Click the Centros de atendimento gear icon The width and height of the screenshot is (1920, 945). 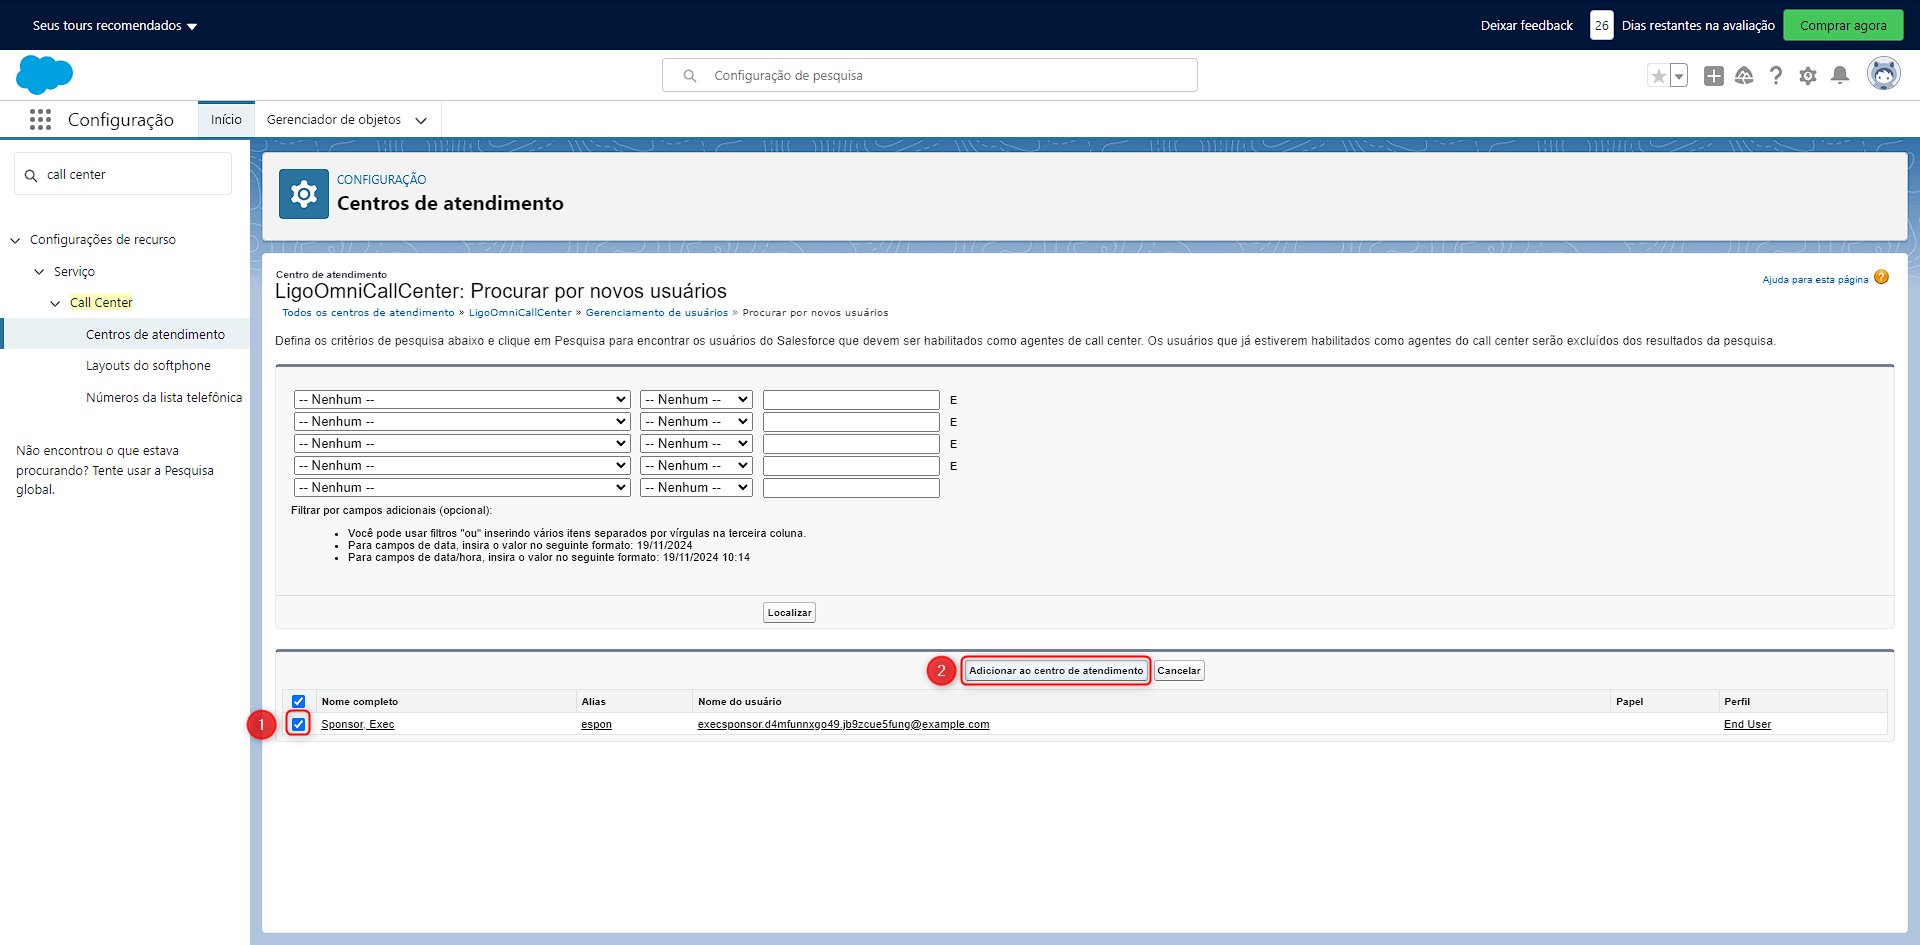[x=304, y=194]
